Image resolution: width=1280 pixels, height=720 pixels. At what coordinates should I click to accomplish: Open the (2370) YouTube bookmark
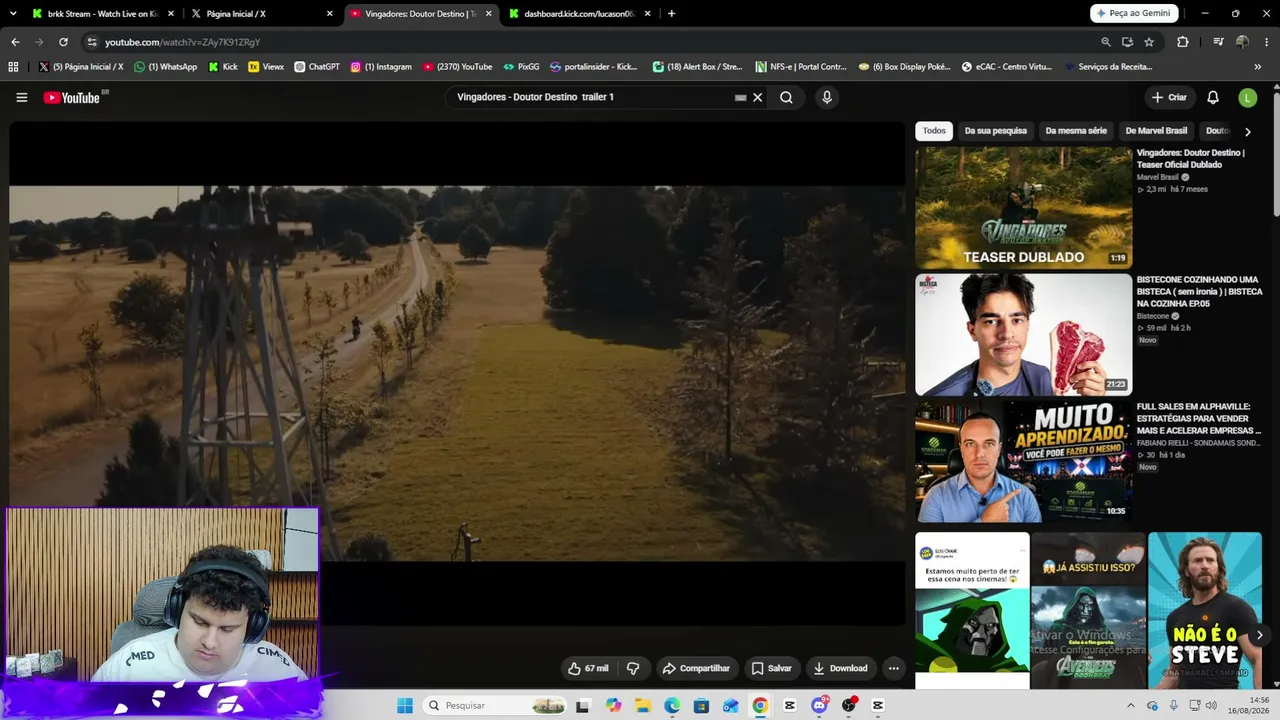(x=457, y=67)
